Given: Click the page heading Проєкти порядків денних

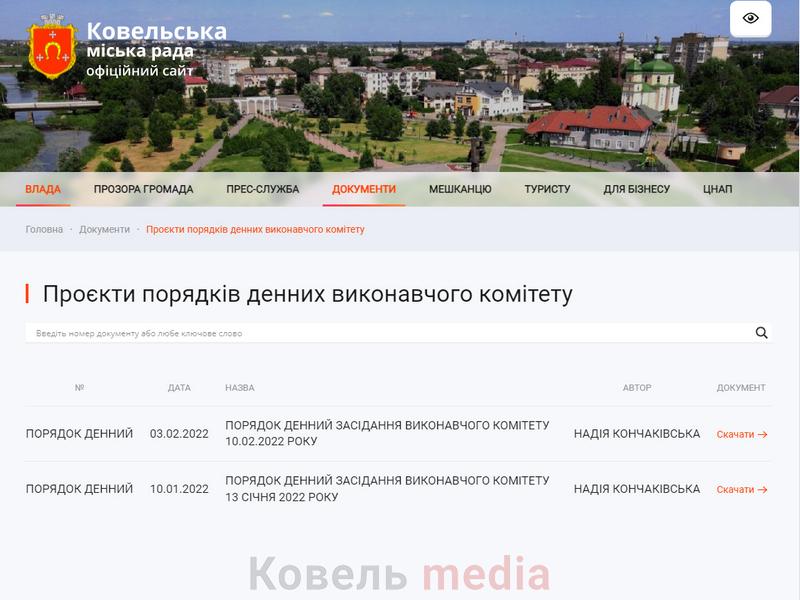Looking at the screenshot, I should coord(308,294).
